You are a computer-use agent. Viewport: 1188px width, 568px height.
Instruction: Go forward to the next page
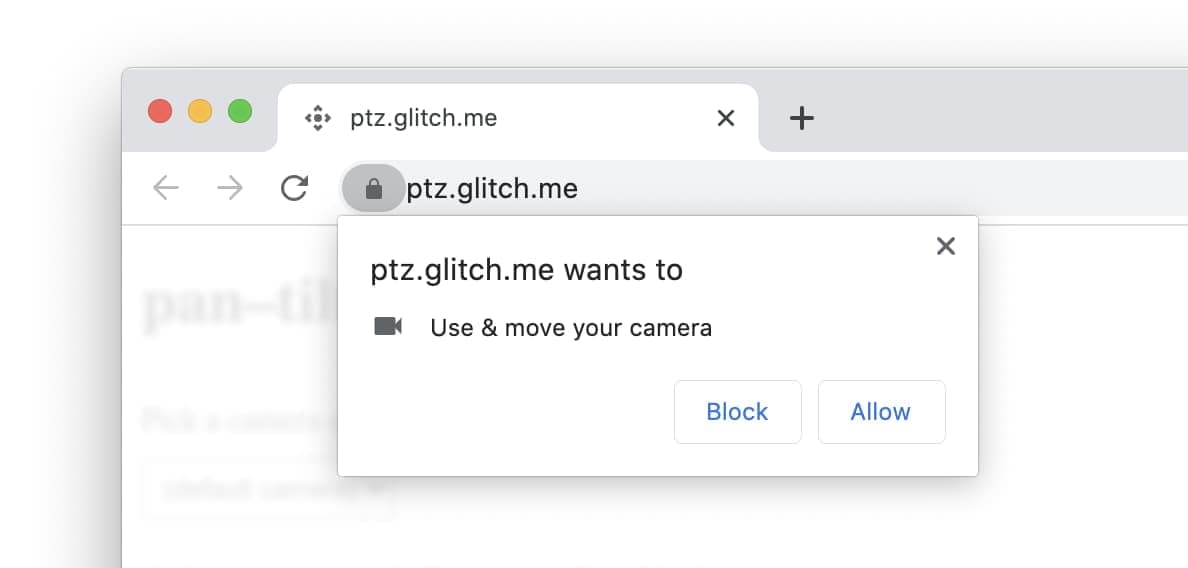tap(230, 188)
